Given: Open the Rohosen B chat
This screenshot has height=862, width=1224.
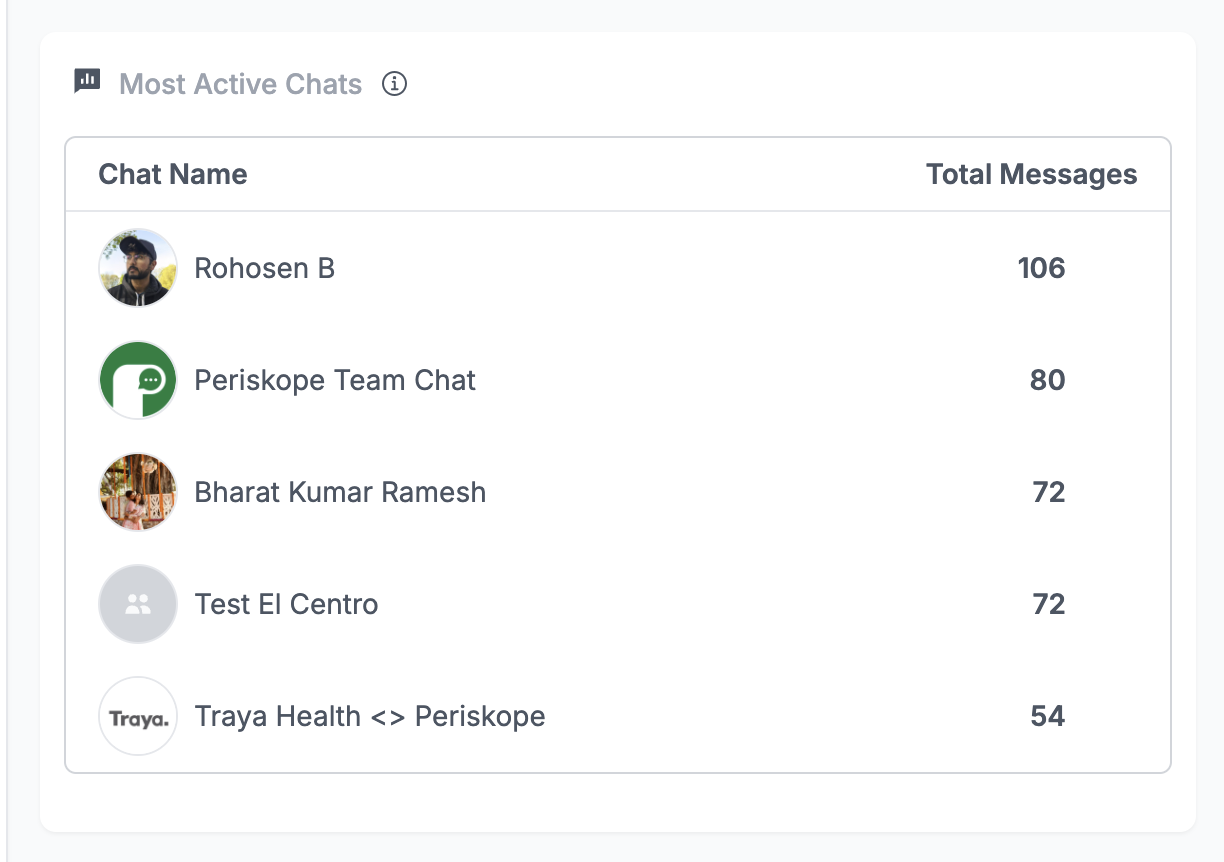Looking at the screenshot, I should pos(264,268).
